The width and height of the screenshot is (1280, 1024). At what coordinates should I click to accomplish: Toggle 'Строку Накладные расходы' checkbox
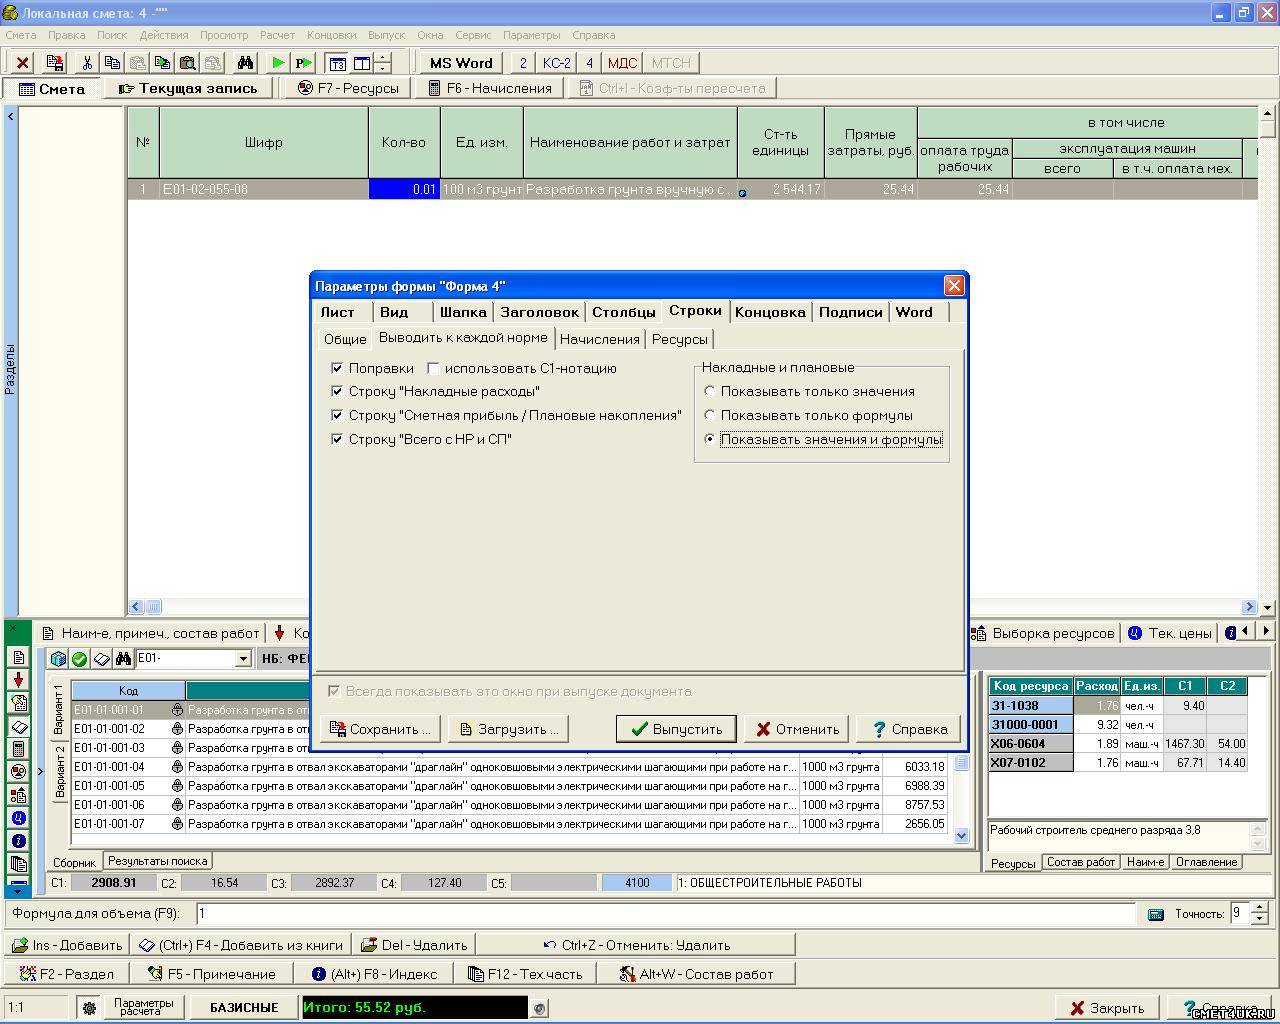(337, 392)
